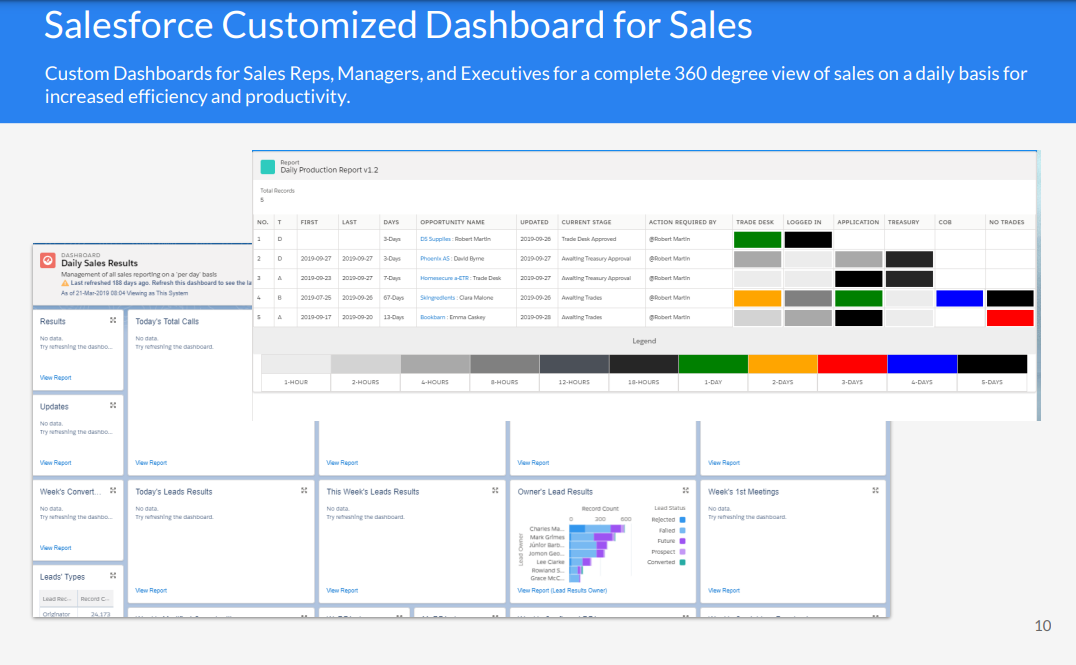This screenshot has height=665, width=1076.
Task: Click the '67-Days' value in Days column
Action: (394, 298)
